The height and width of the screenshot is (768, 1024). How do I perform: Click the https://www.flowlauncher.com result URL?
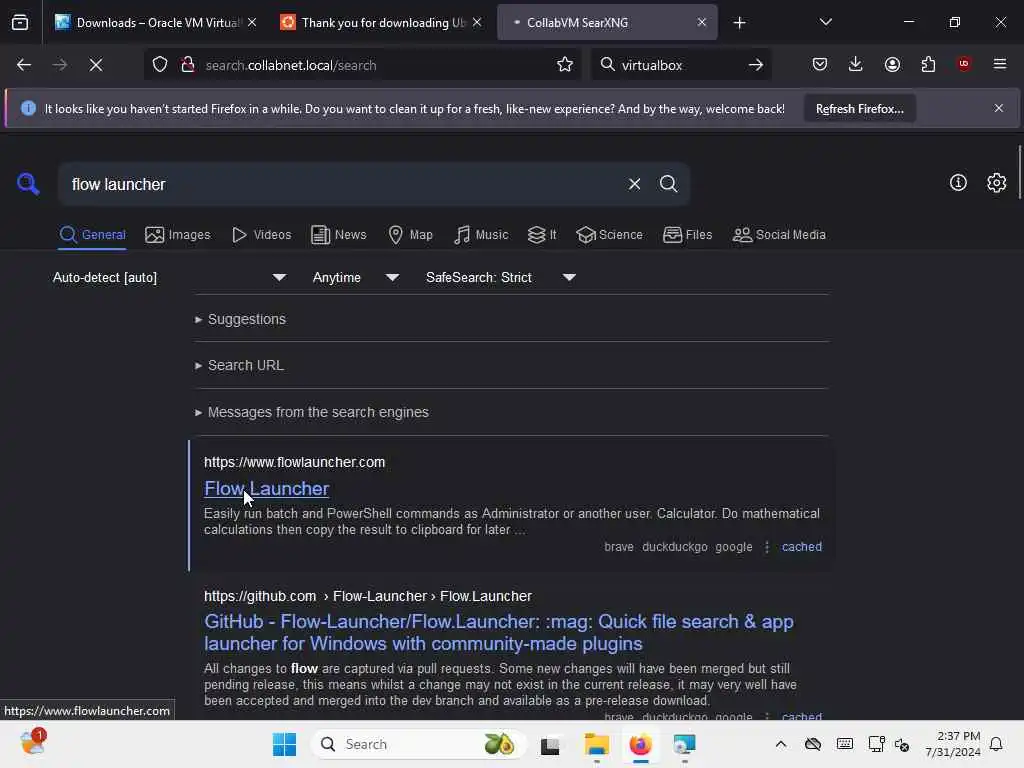[x=295, y=462]
